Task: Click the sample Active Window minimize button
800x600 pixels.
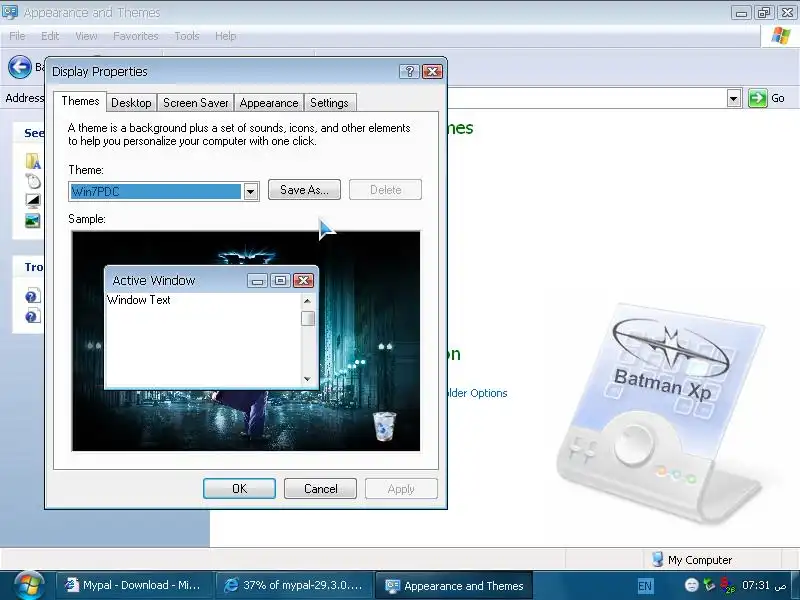Action: click(x=257, y=280)
